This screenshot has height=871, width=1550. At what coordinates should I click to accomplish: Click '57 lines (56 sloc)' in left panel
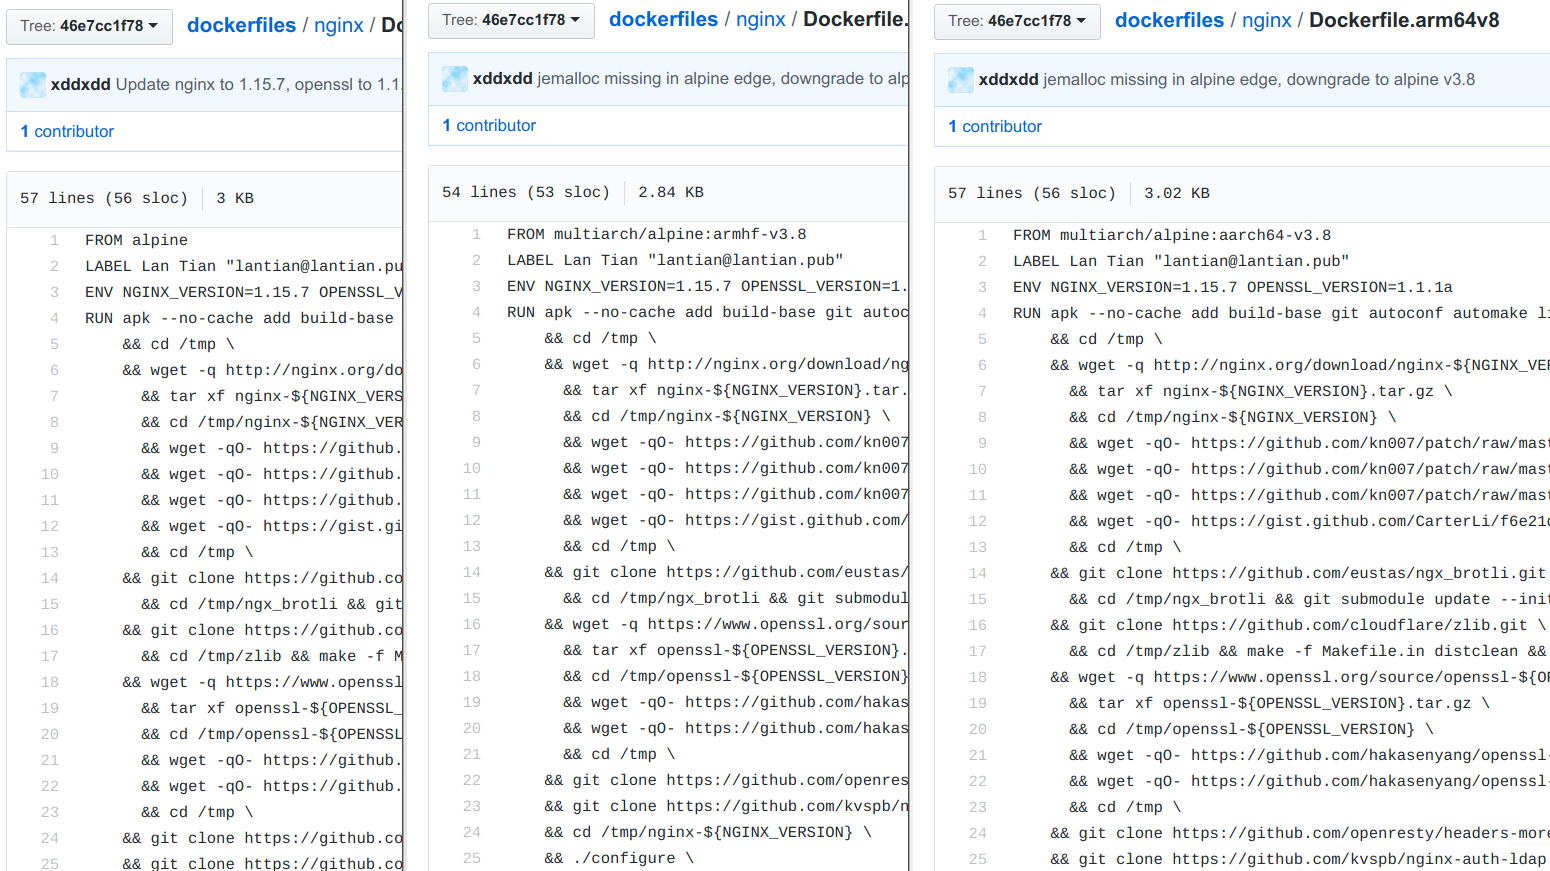pos(104,199)
